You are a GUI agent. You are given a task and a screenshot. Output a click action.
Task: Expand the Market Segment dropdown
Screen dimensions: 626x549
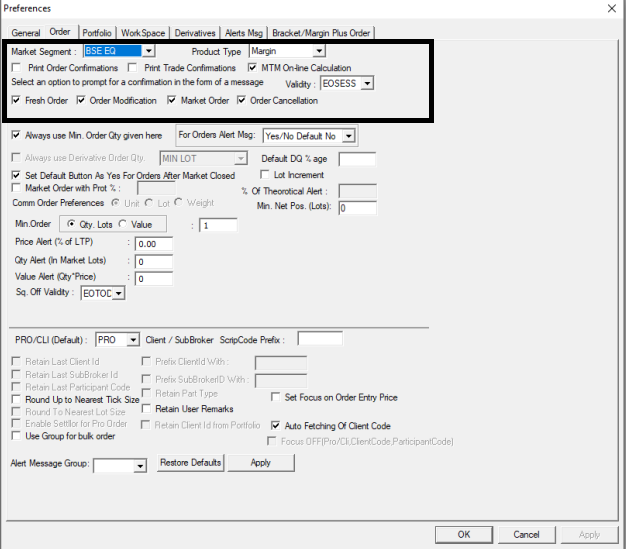(148, 51)
